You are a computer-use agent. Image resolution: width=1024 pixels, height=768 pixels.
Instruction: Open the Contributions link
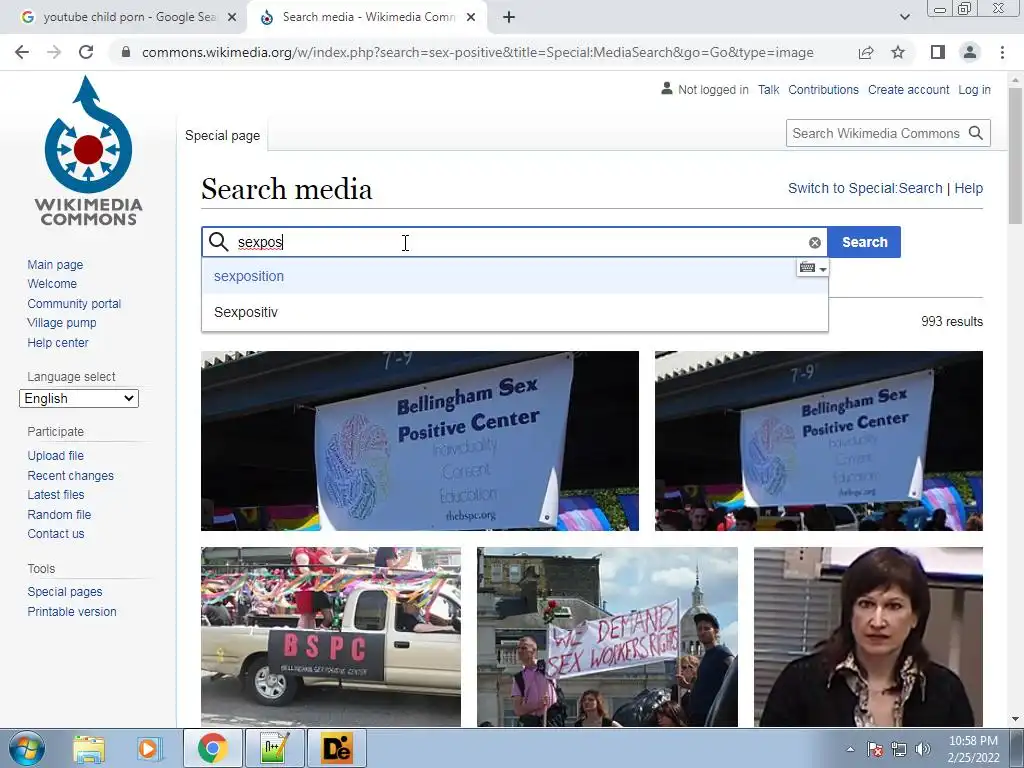tap(823, 89)
